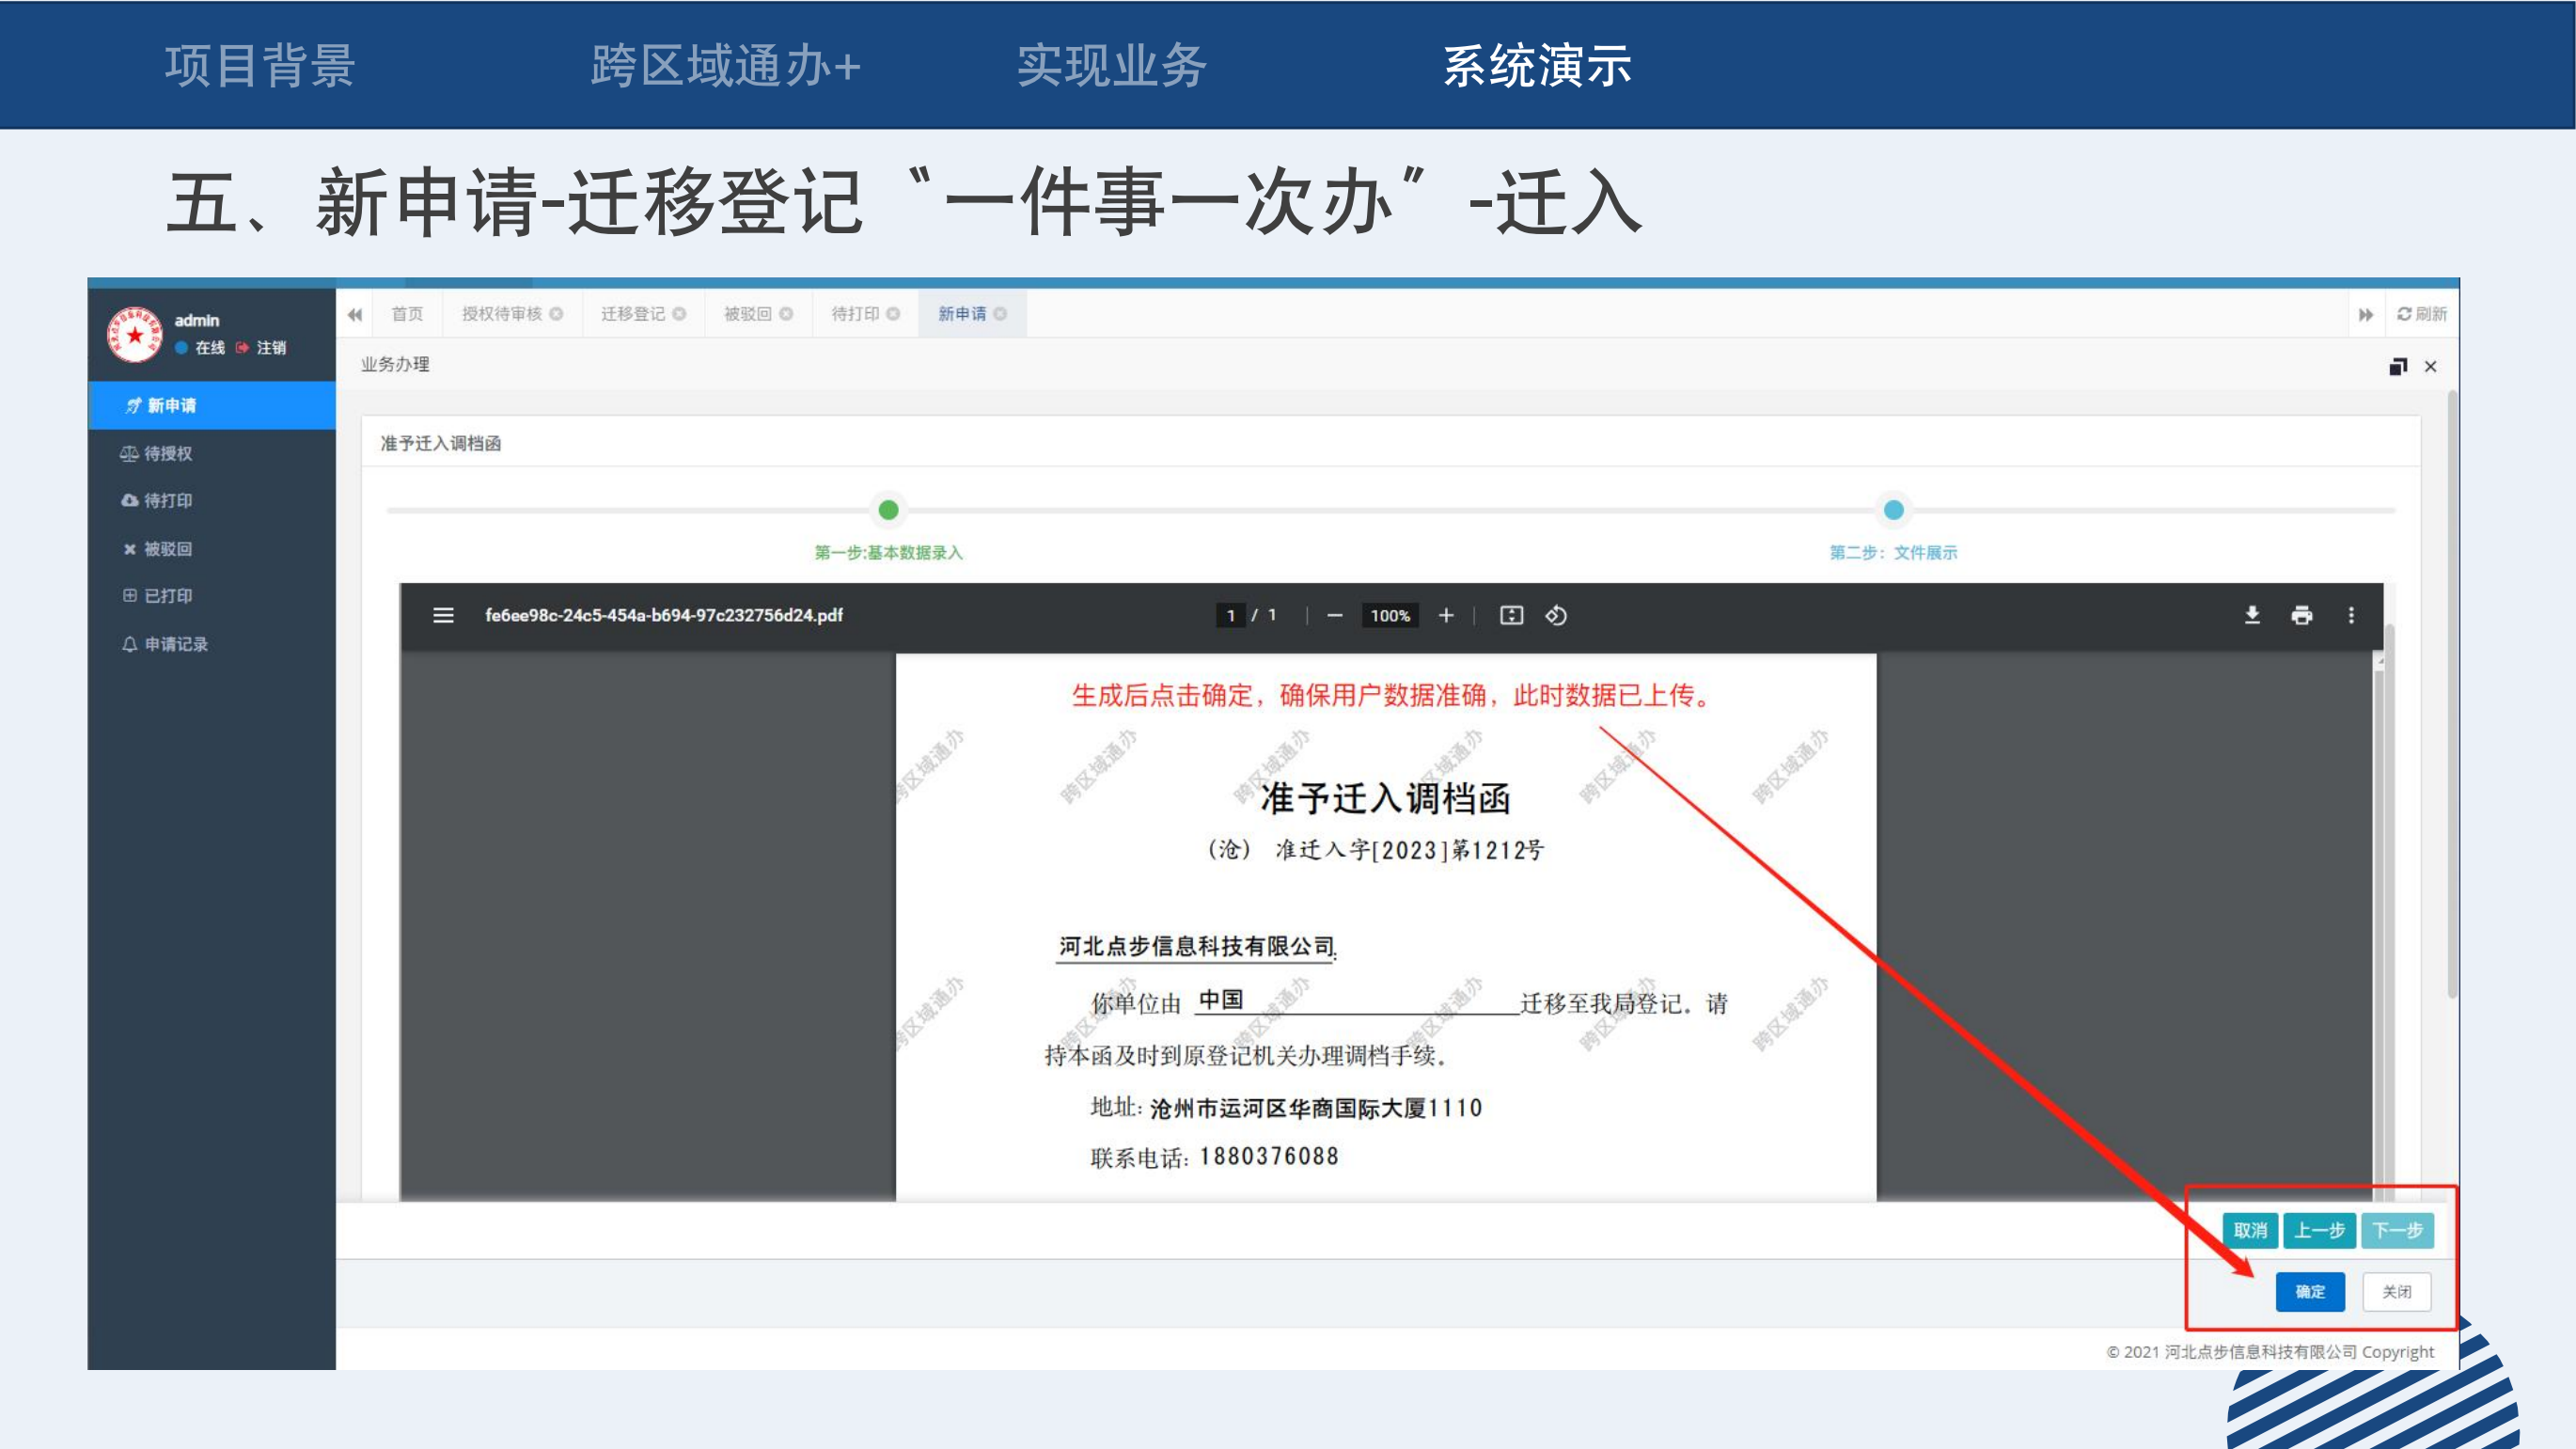Click the 第二步 文件展示 step marker
Viewport: 2576px width, 1449px height.
[x=1893, y=510]
